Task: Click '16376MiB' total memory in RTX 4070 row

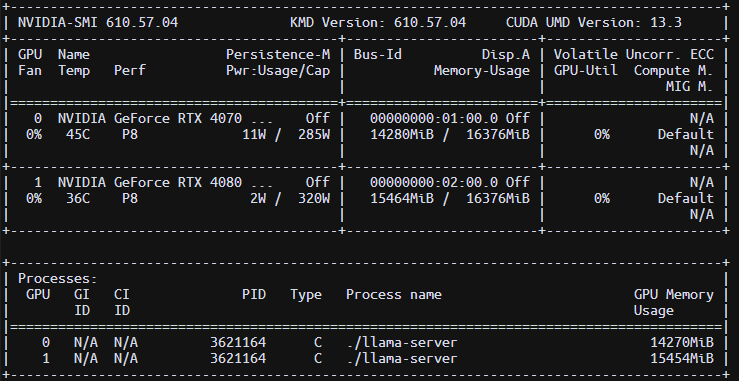Action: click(x=498, y=134)
